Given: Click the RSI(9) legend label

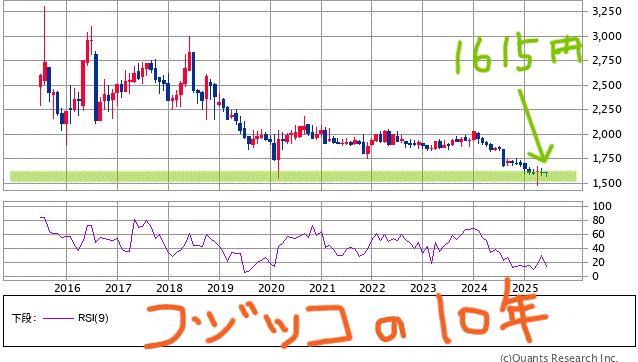Looking at the screenshot, I should 93,318.
